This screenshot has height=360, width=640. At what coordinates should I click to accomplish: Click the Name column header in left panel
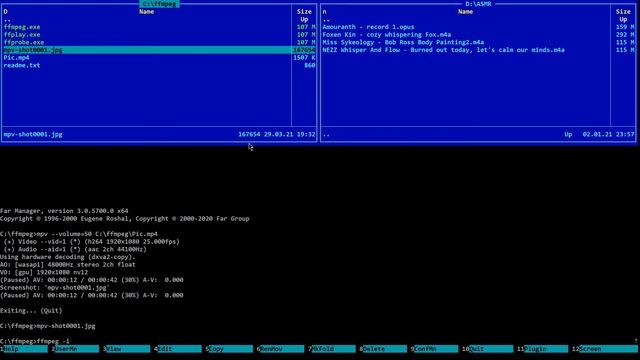(146, 11)
